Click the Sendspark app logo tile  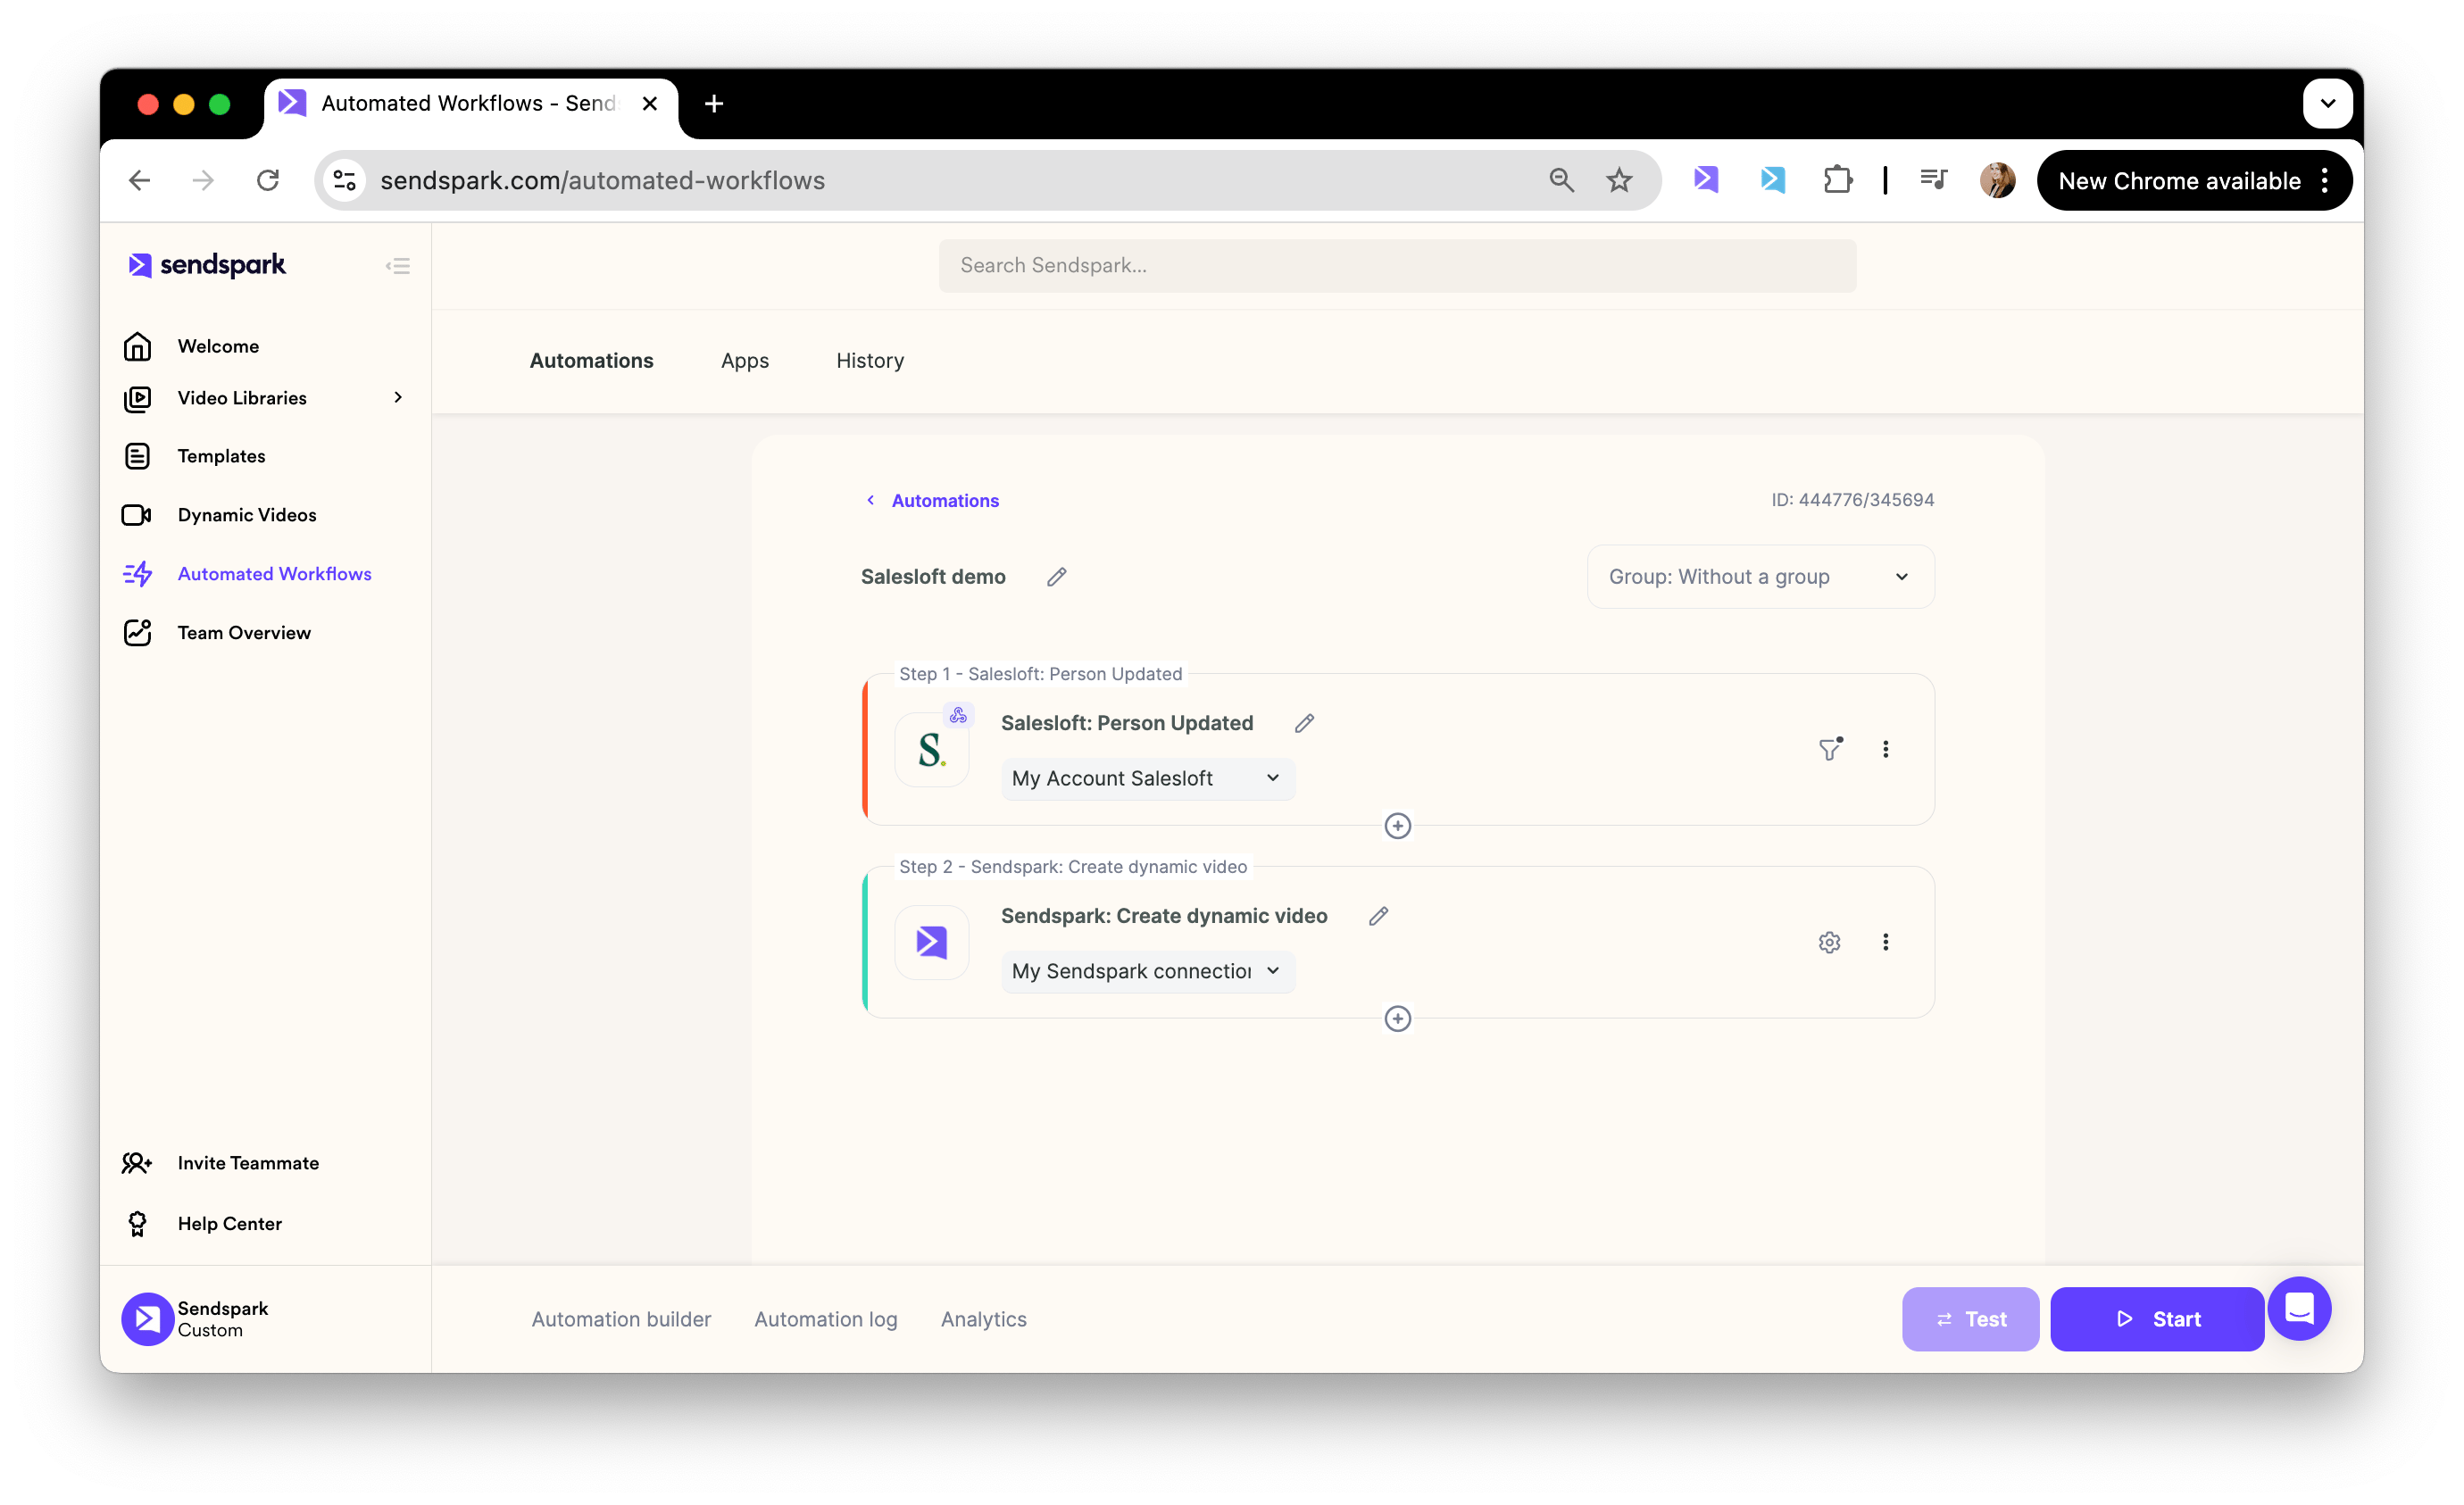pos(932,942)
